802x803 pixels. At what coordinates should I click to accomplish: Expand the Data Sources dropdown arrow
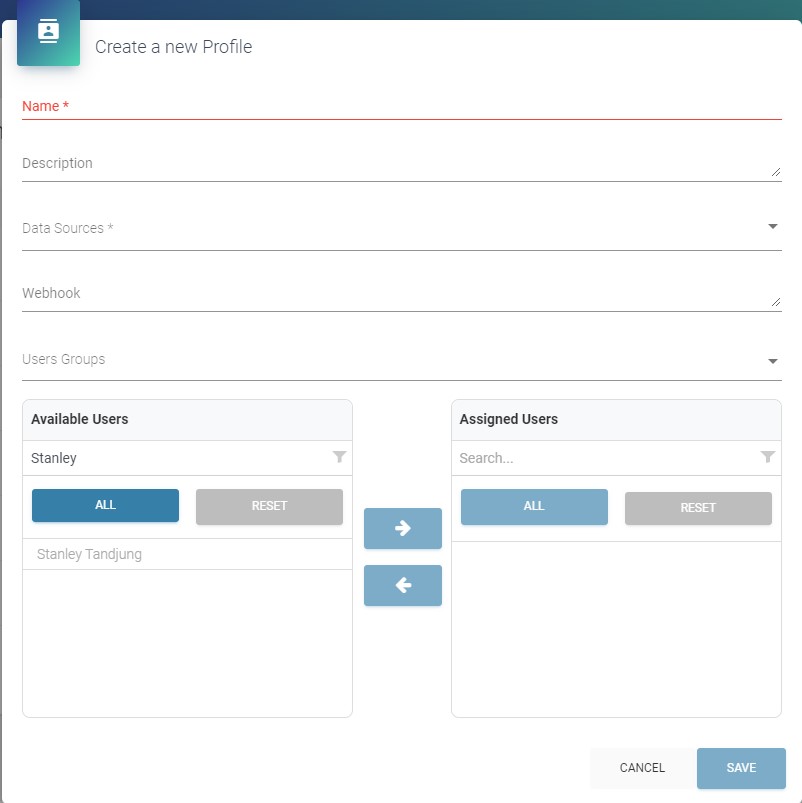(x=773, y=227)
